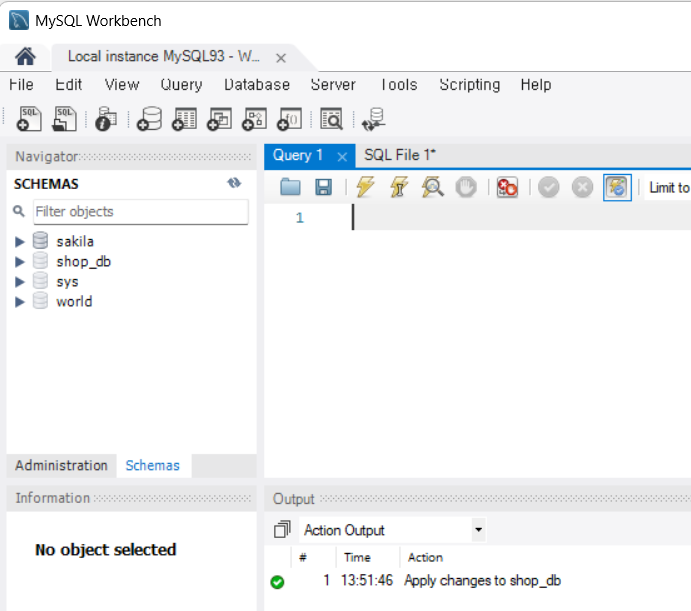Execute the statement under the cursor

[x=399, y=187]
